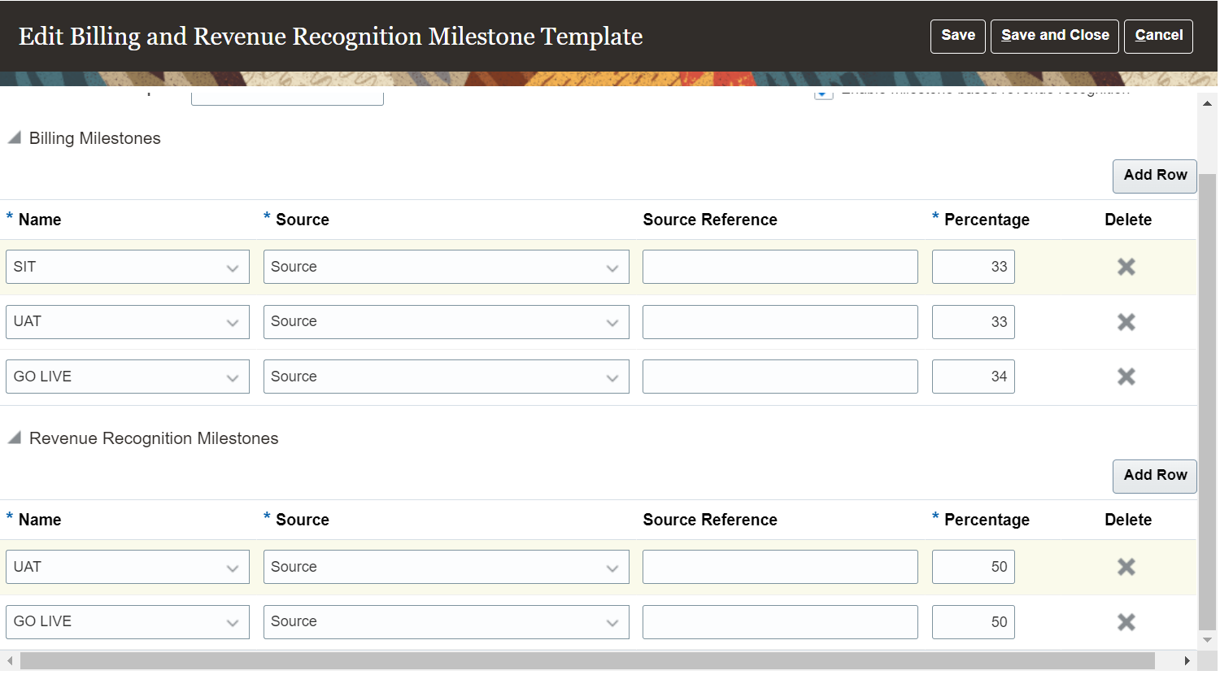Open Source dropdown for billing UAT row
1220x675 pixels.
click(612, 323)
